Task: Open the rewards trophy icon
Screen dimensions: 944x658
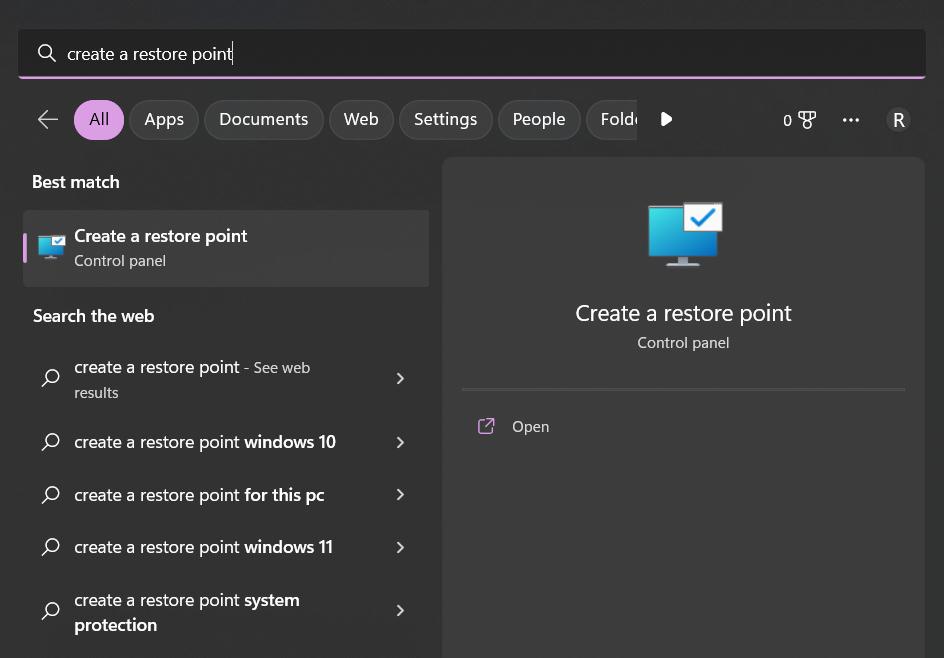Action: [807, 120]
